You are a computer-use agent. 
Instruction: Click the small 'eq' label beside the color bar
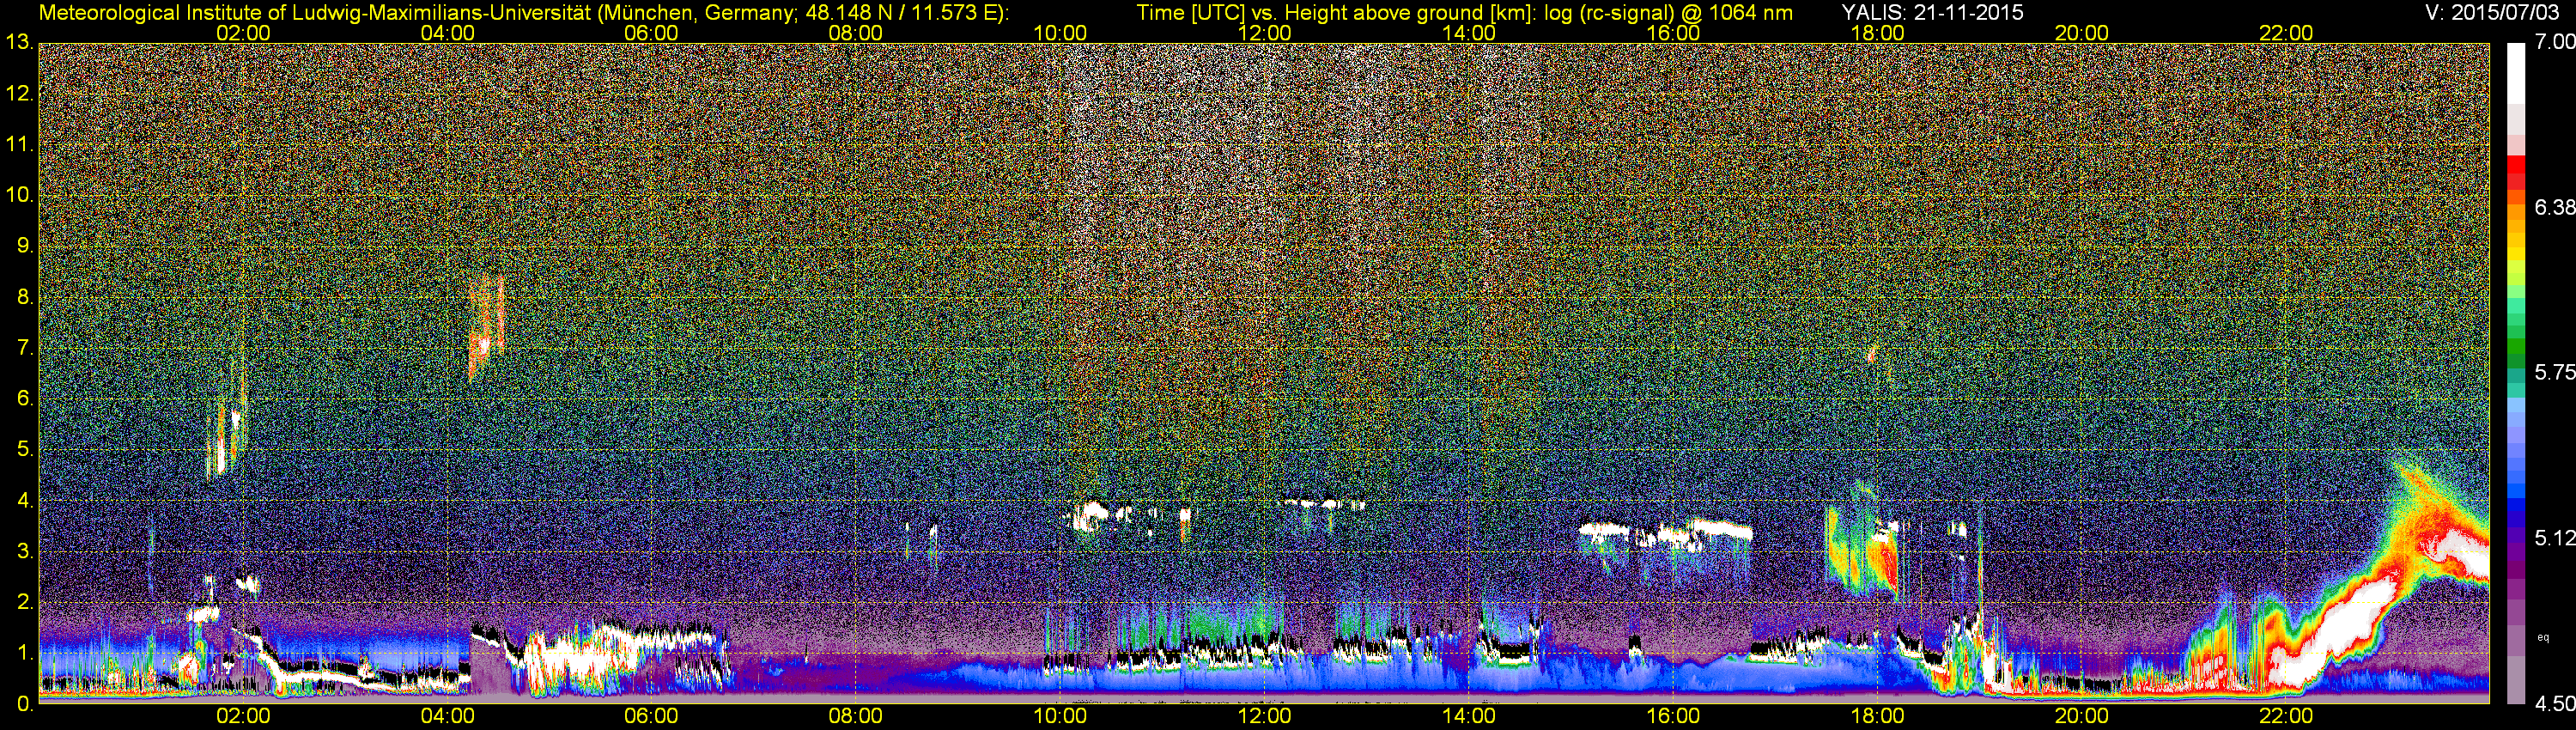point(2544,636)
